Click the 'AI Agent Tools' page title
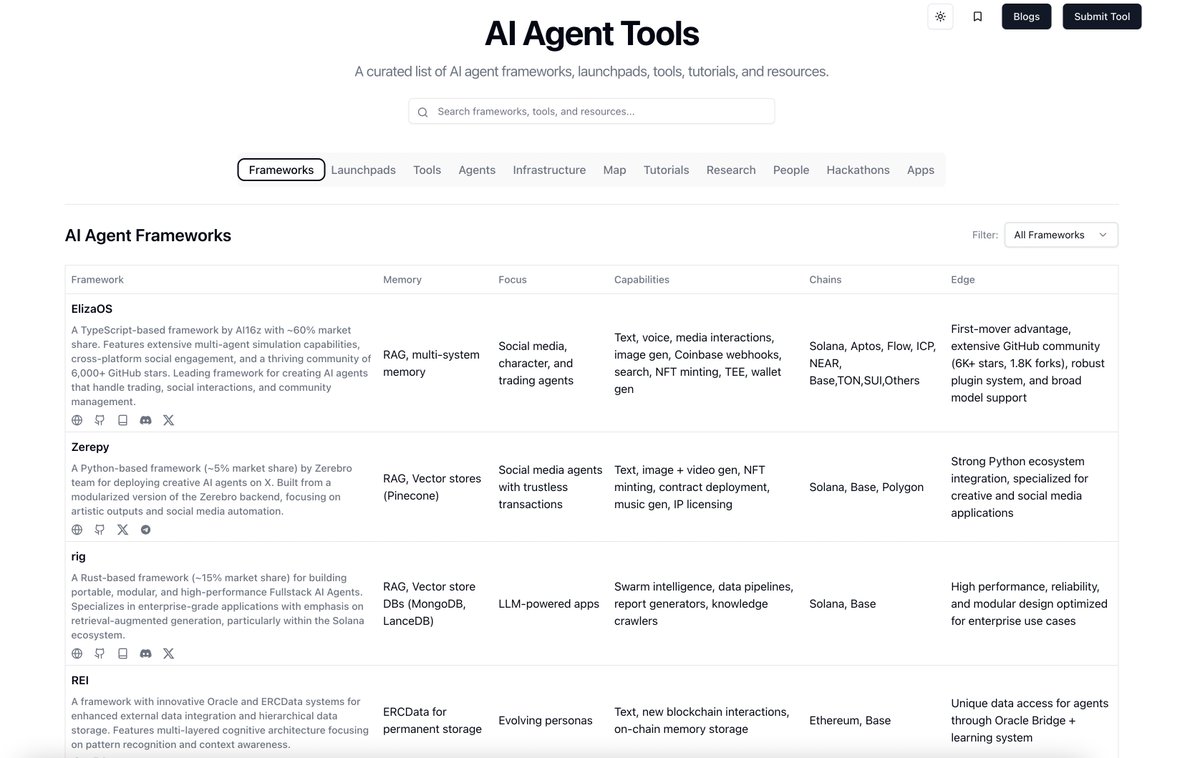Screen dimensions: 1200x758 tap(592, 33)
